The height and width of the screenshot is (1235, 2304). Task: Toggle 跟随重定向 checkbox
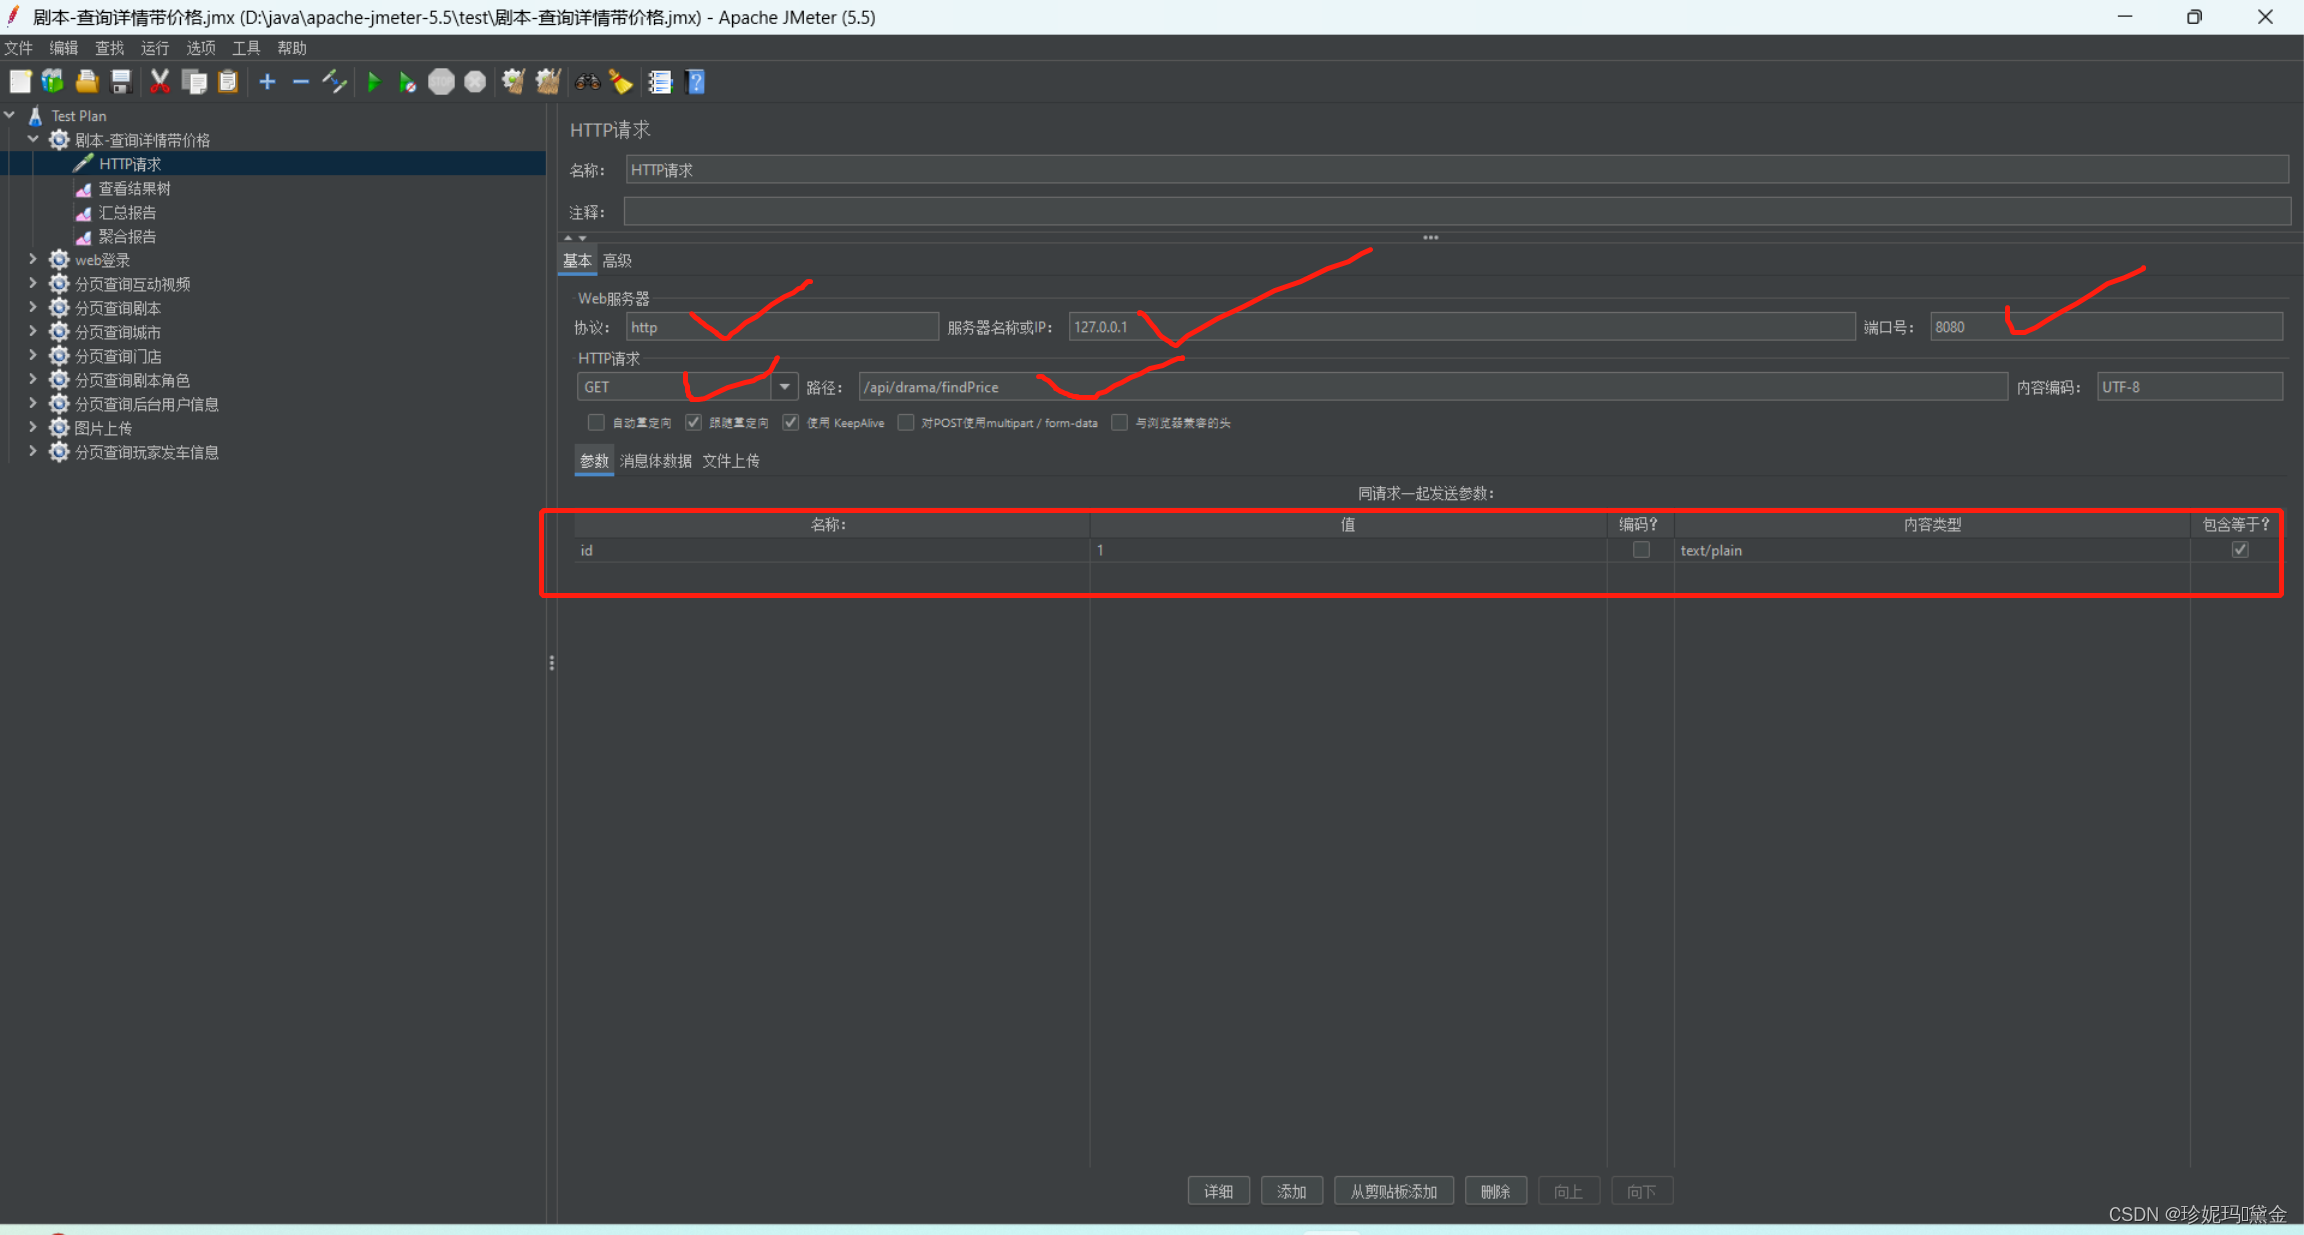[x=693, y=422]
